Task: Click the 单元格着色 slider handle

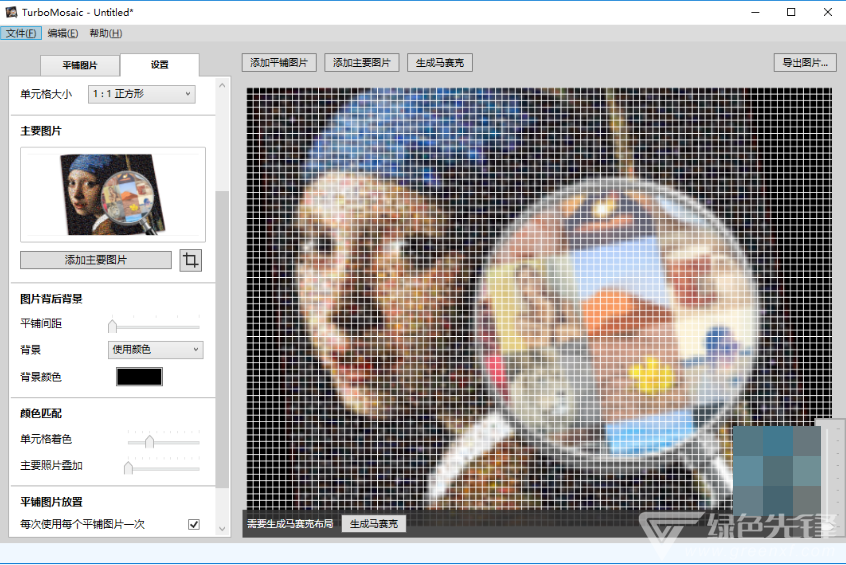Action: (x=149, y=441)
